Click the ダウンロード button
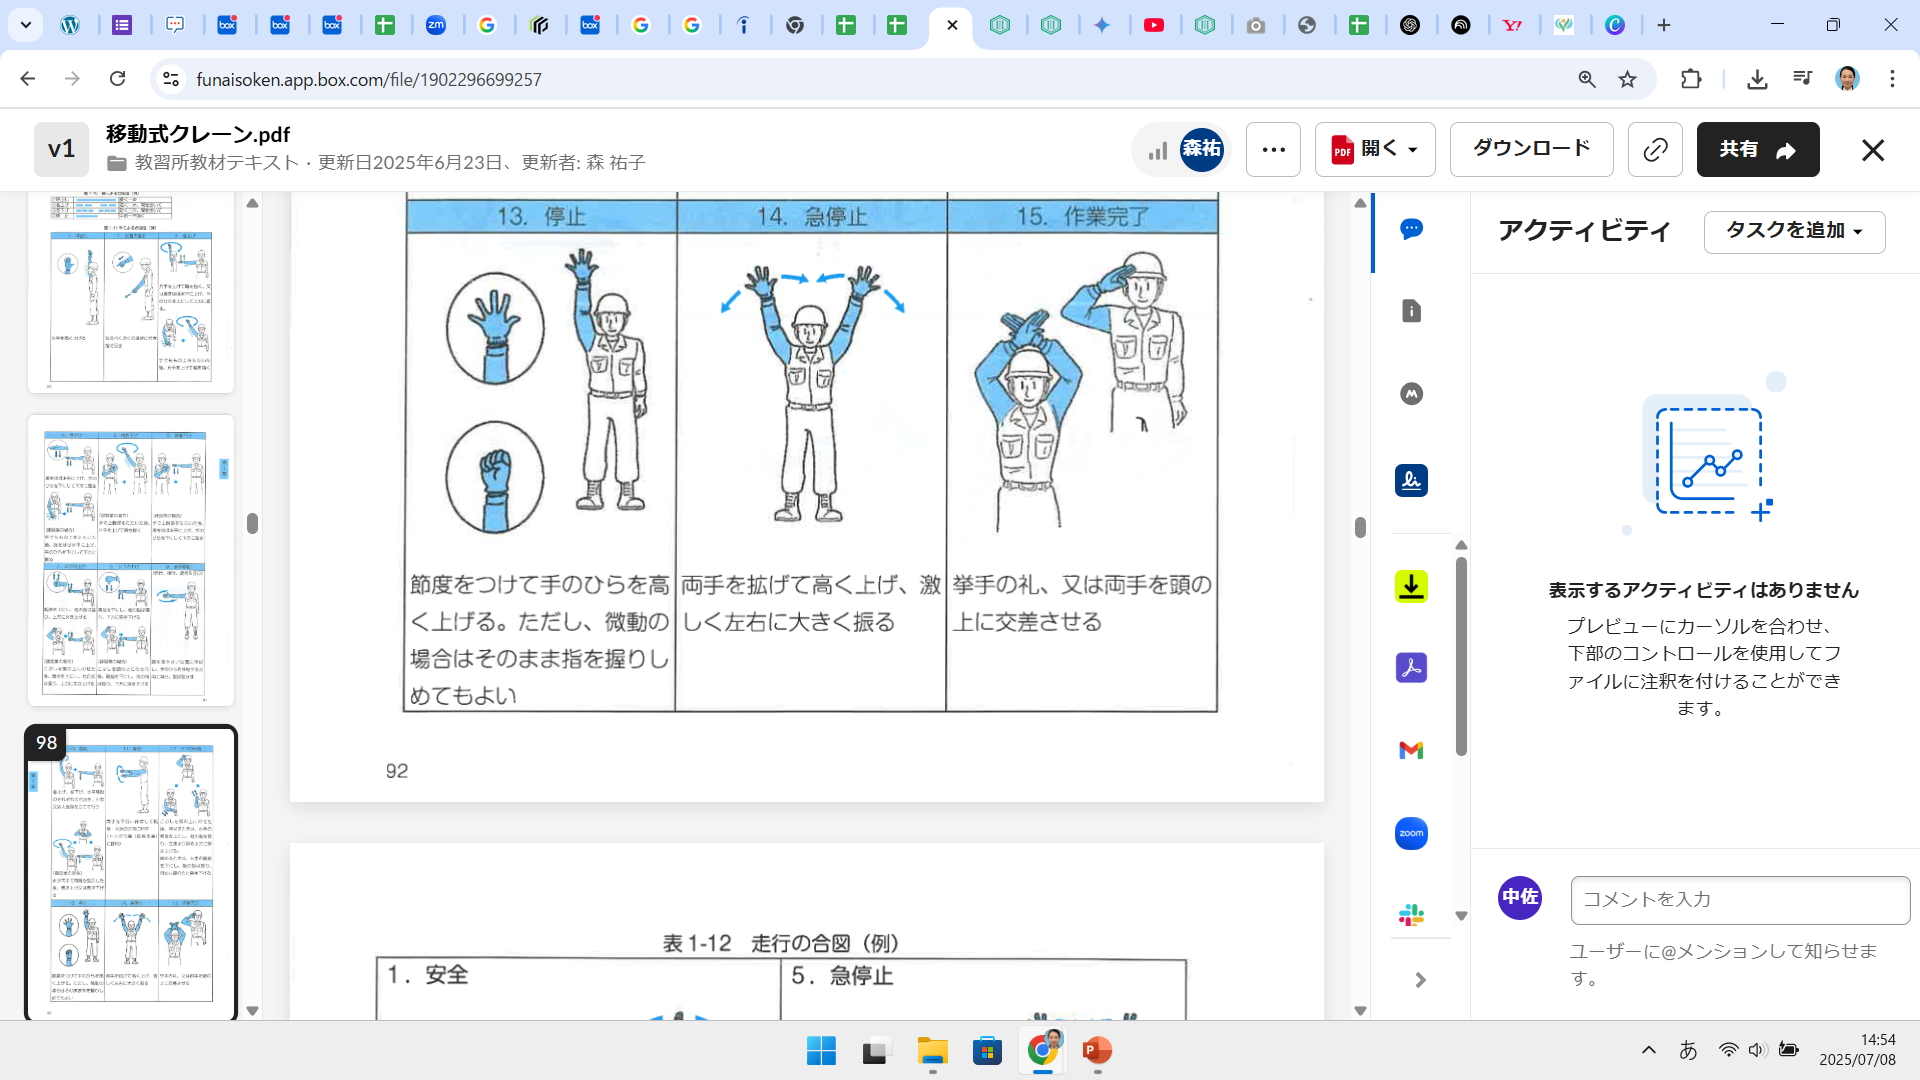 (x=1531, y=149)
